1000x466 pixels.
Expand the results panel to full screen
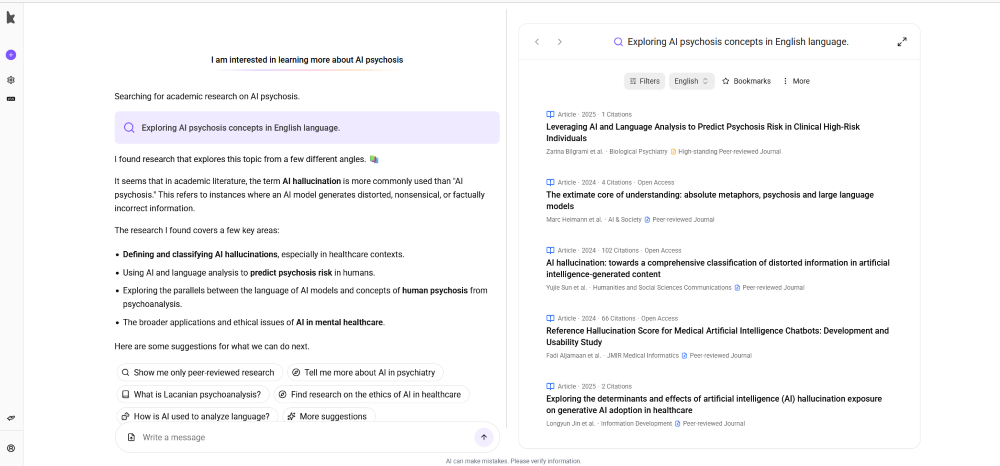[902, 42]
